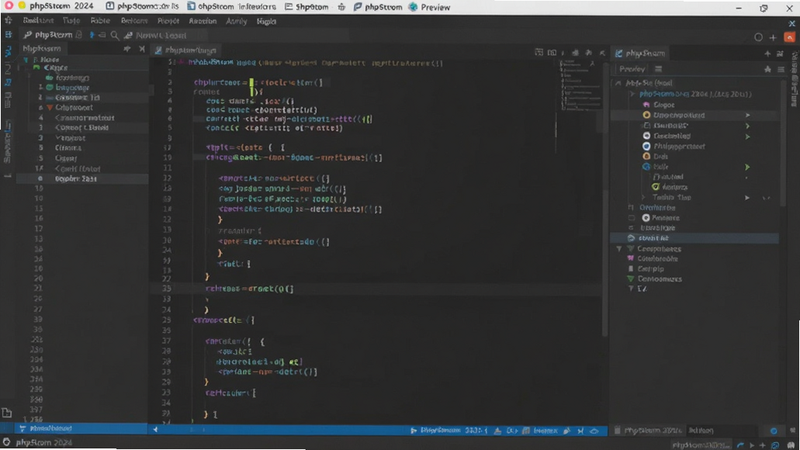
Task: Open the rightmost item in the menu bar
Action: pyautogui.click(x=266, y=21)
